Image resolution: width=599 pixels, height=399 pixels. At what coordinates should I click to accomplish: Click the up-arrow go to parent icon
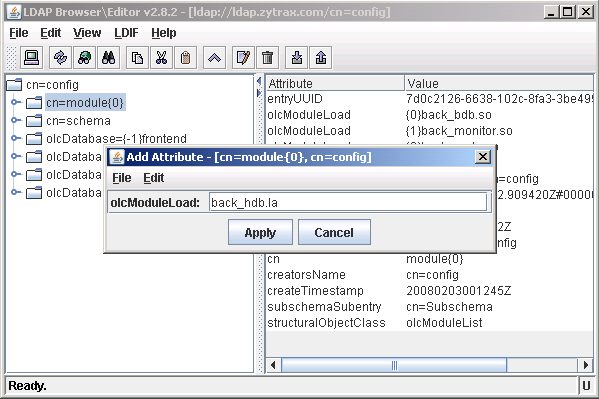pyautogui.click(x=214, y=58)
